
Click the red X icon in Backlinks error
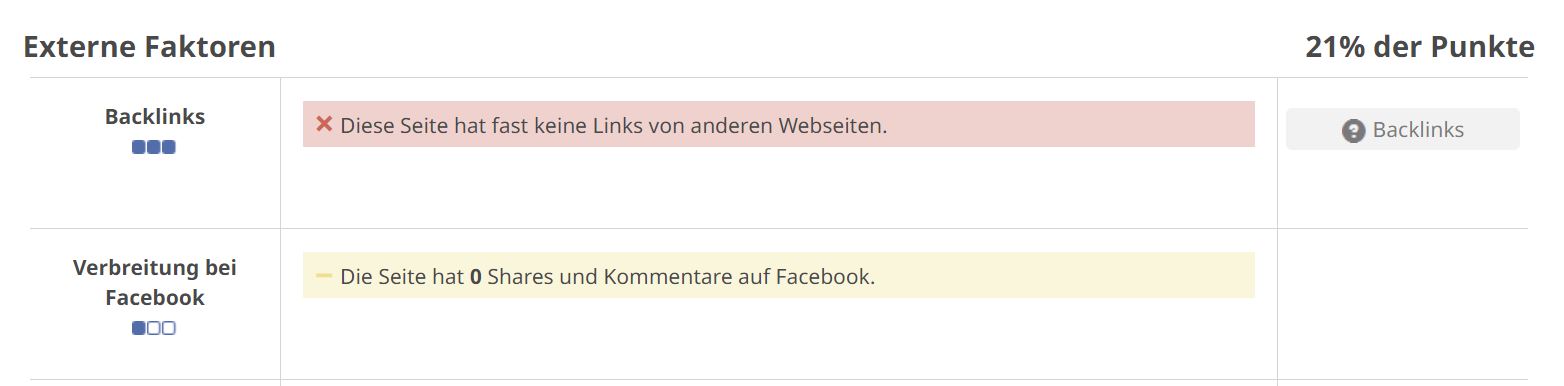(x=324, y=124)
